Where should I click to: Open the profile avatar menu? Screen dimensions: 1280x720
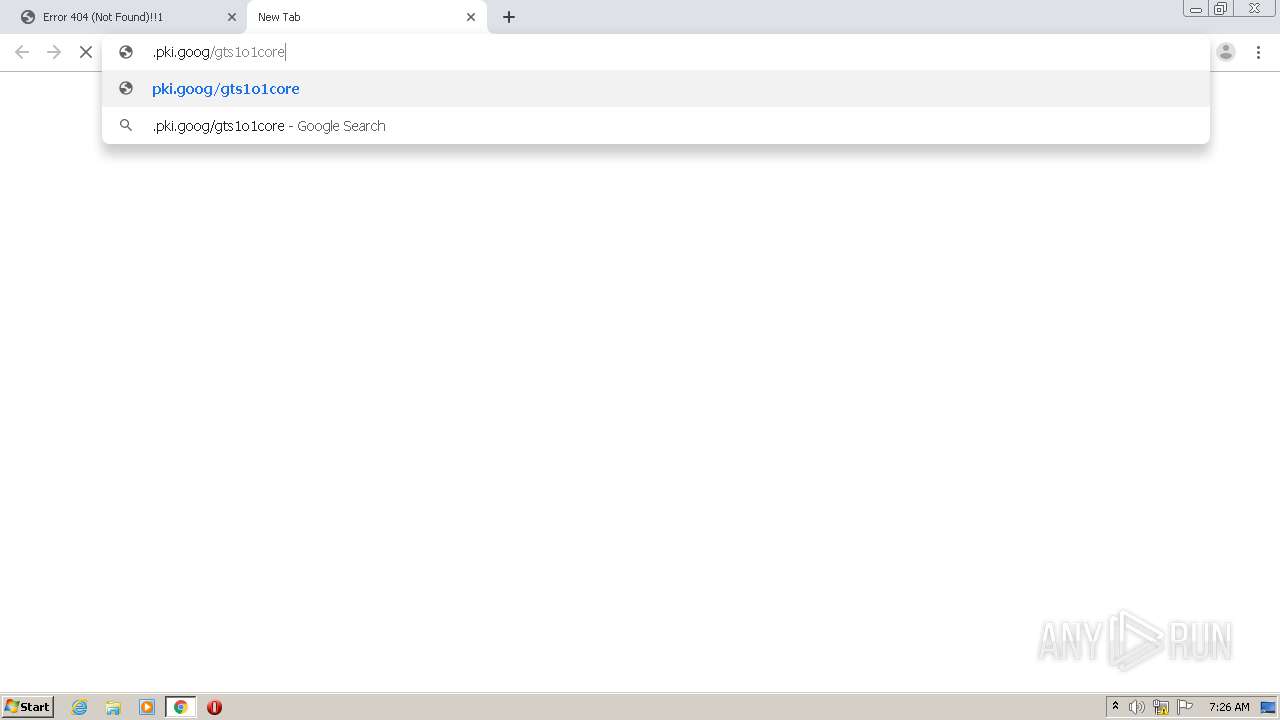pyautogui.click(x=1226, y=52)
